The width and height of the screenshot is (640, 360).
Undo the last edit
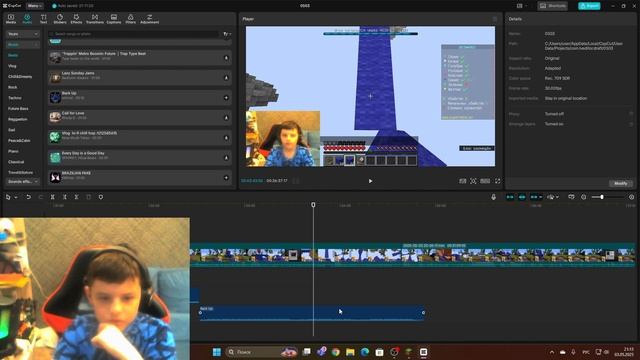[28, 197]
